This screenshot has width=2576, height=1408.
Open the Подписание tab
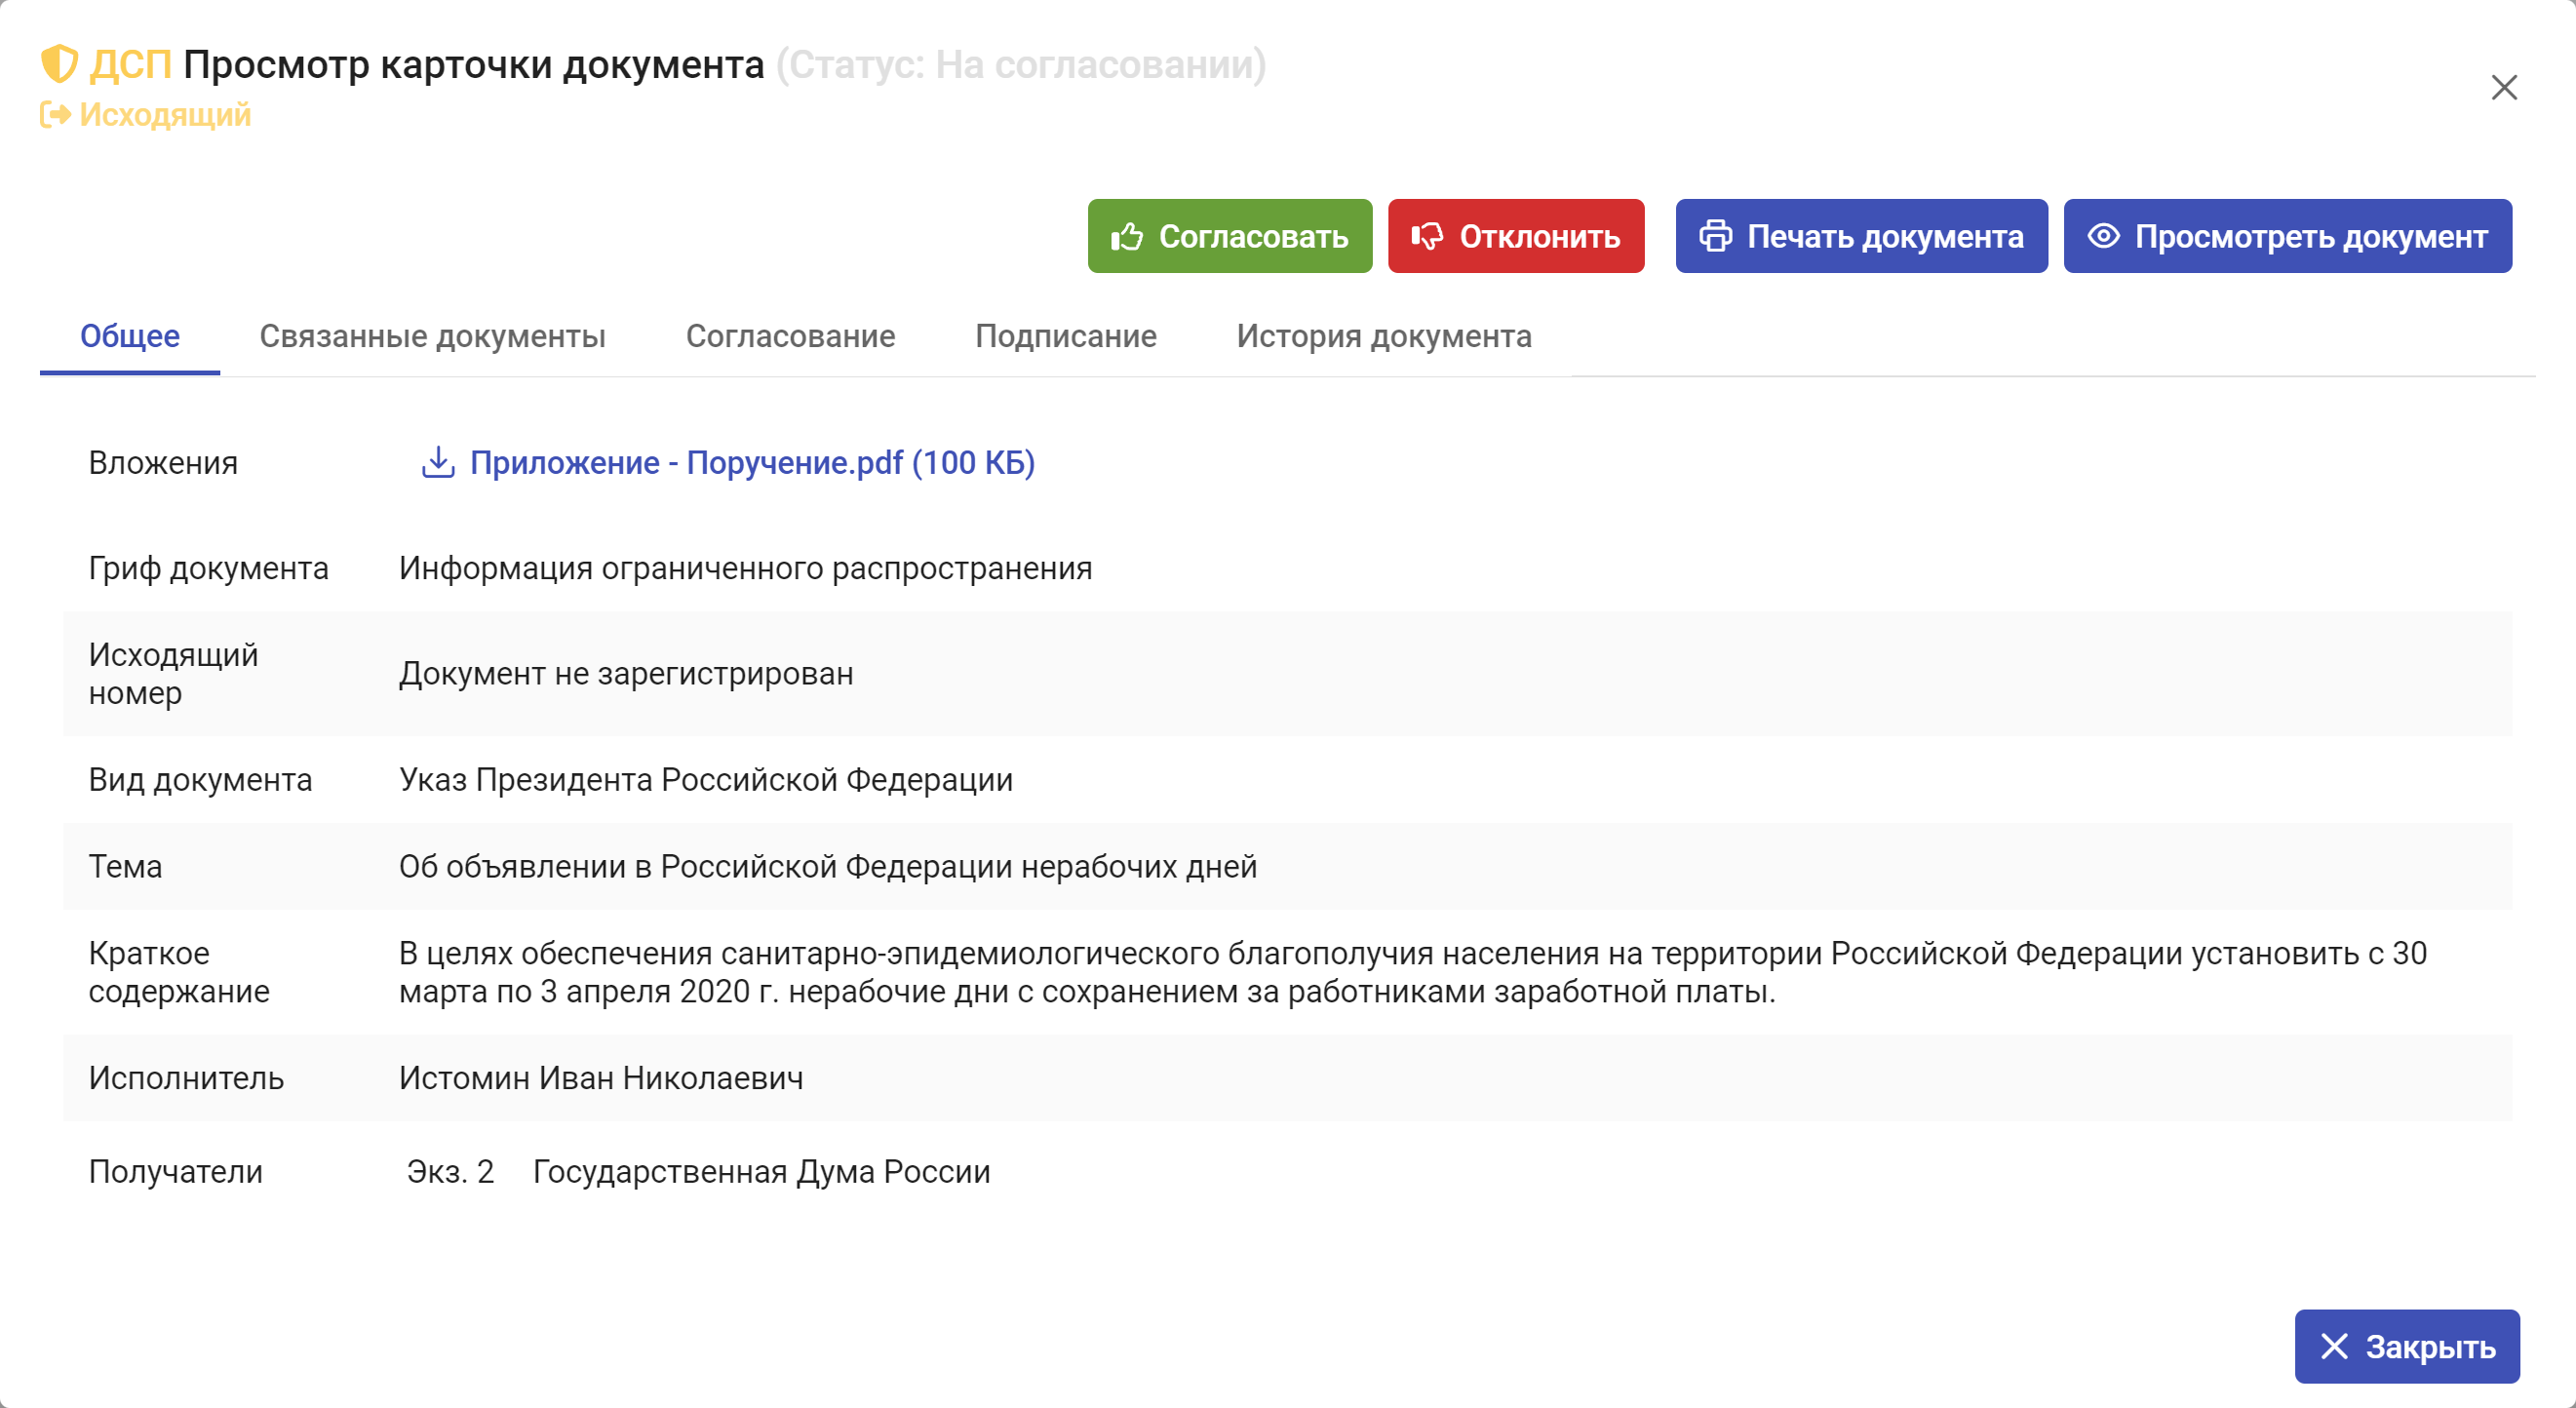[1065, 336]
